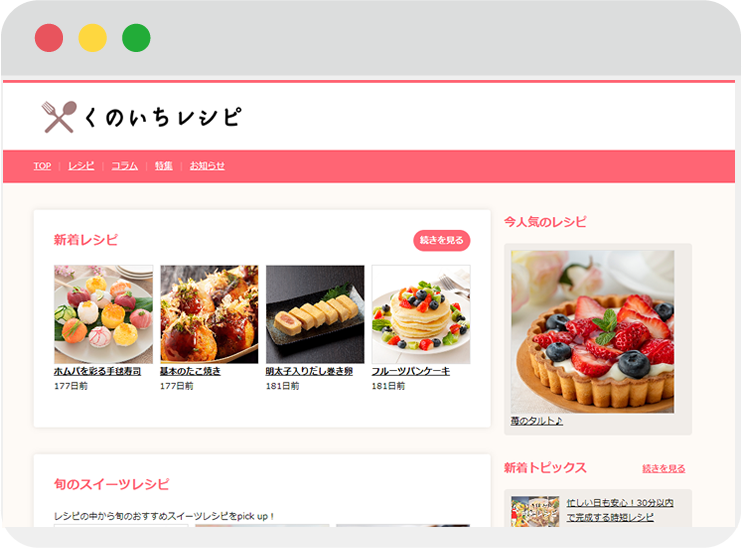
Task: Open the TOP navigation link
Action: [42, 166]
